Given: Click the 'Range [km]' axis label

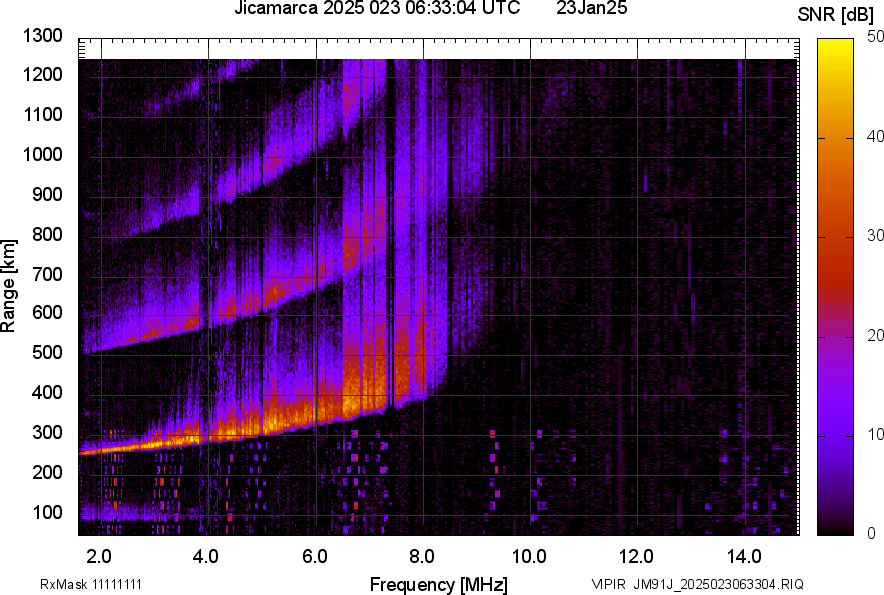Looking at the screenshot, I should click(x=9, y=285).
